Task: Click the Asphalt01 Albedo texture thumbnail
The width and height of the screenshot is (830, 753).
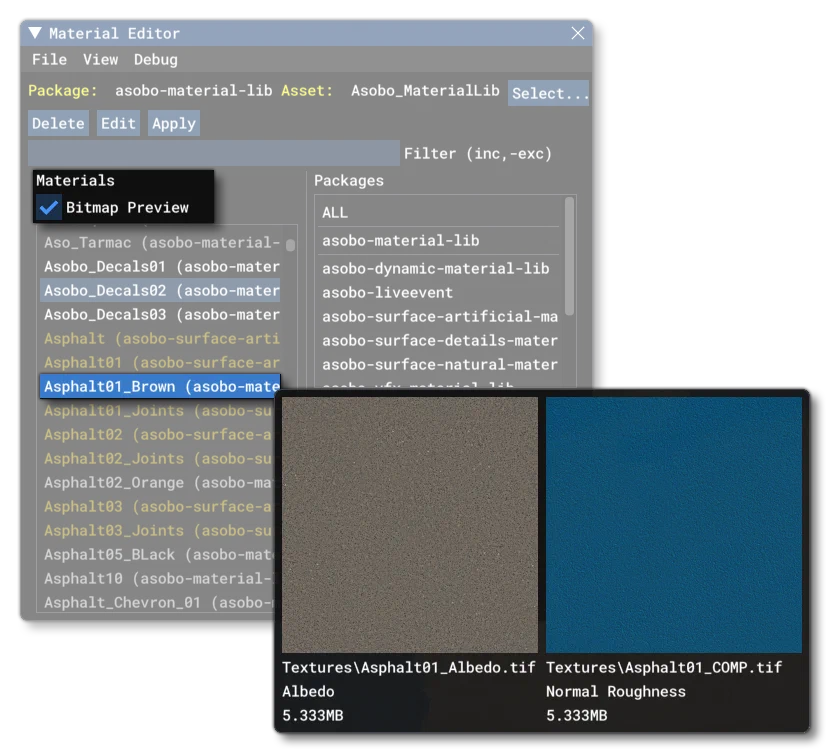Action: point(410,524)
